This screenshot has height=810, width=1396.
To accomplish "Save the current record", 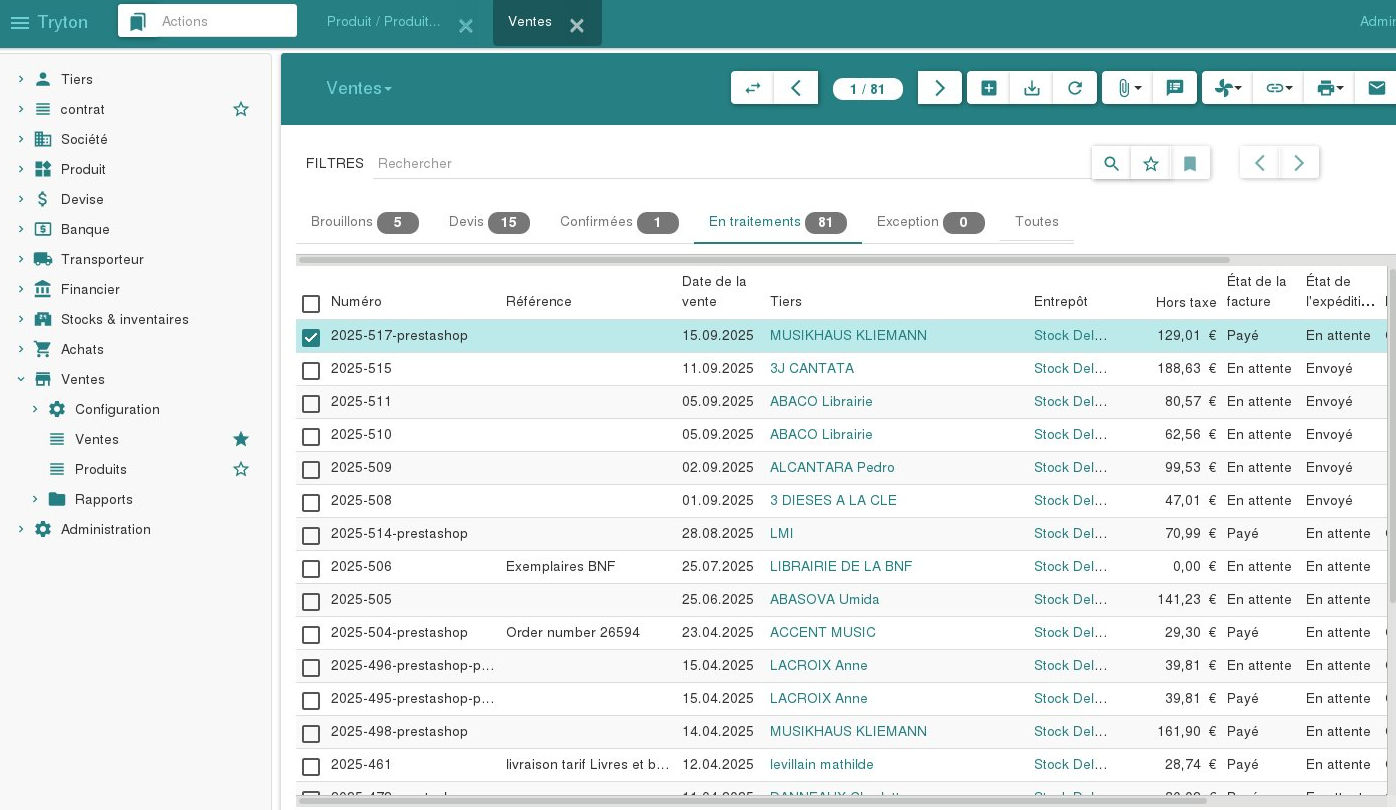I will (1031, 88).
